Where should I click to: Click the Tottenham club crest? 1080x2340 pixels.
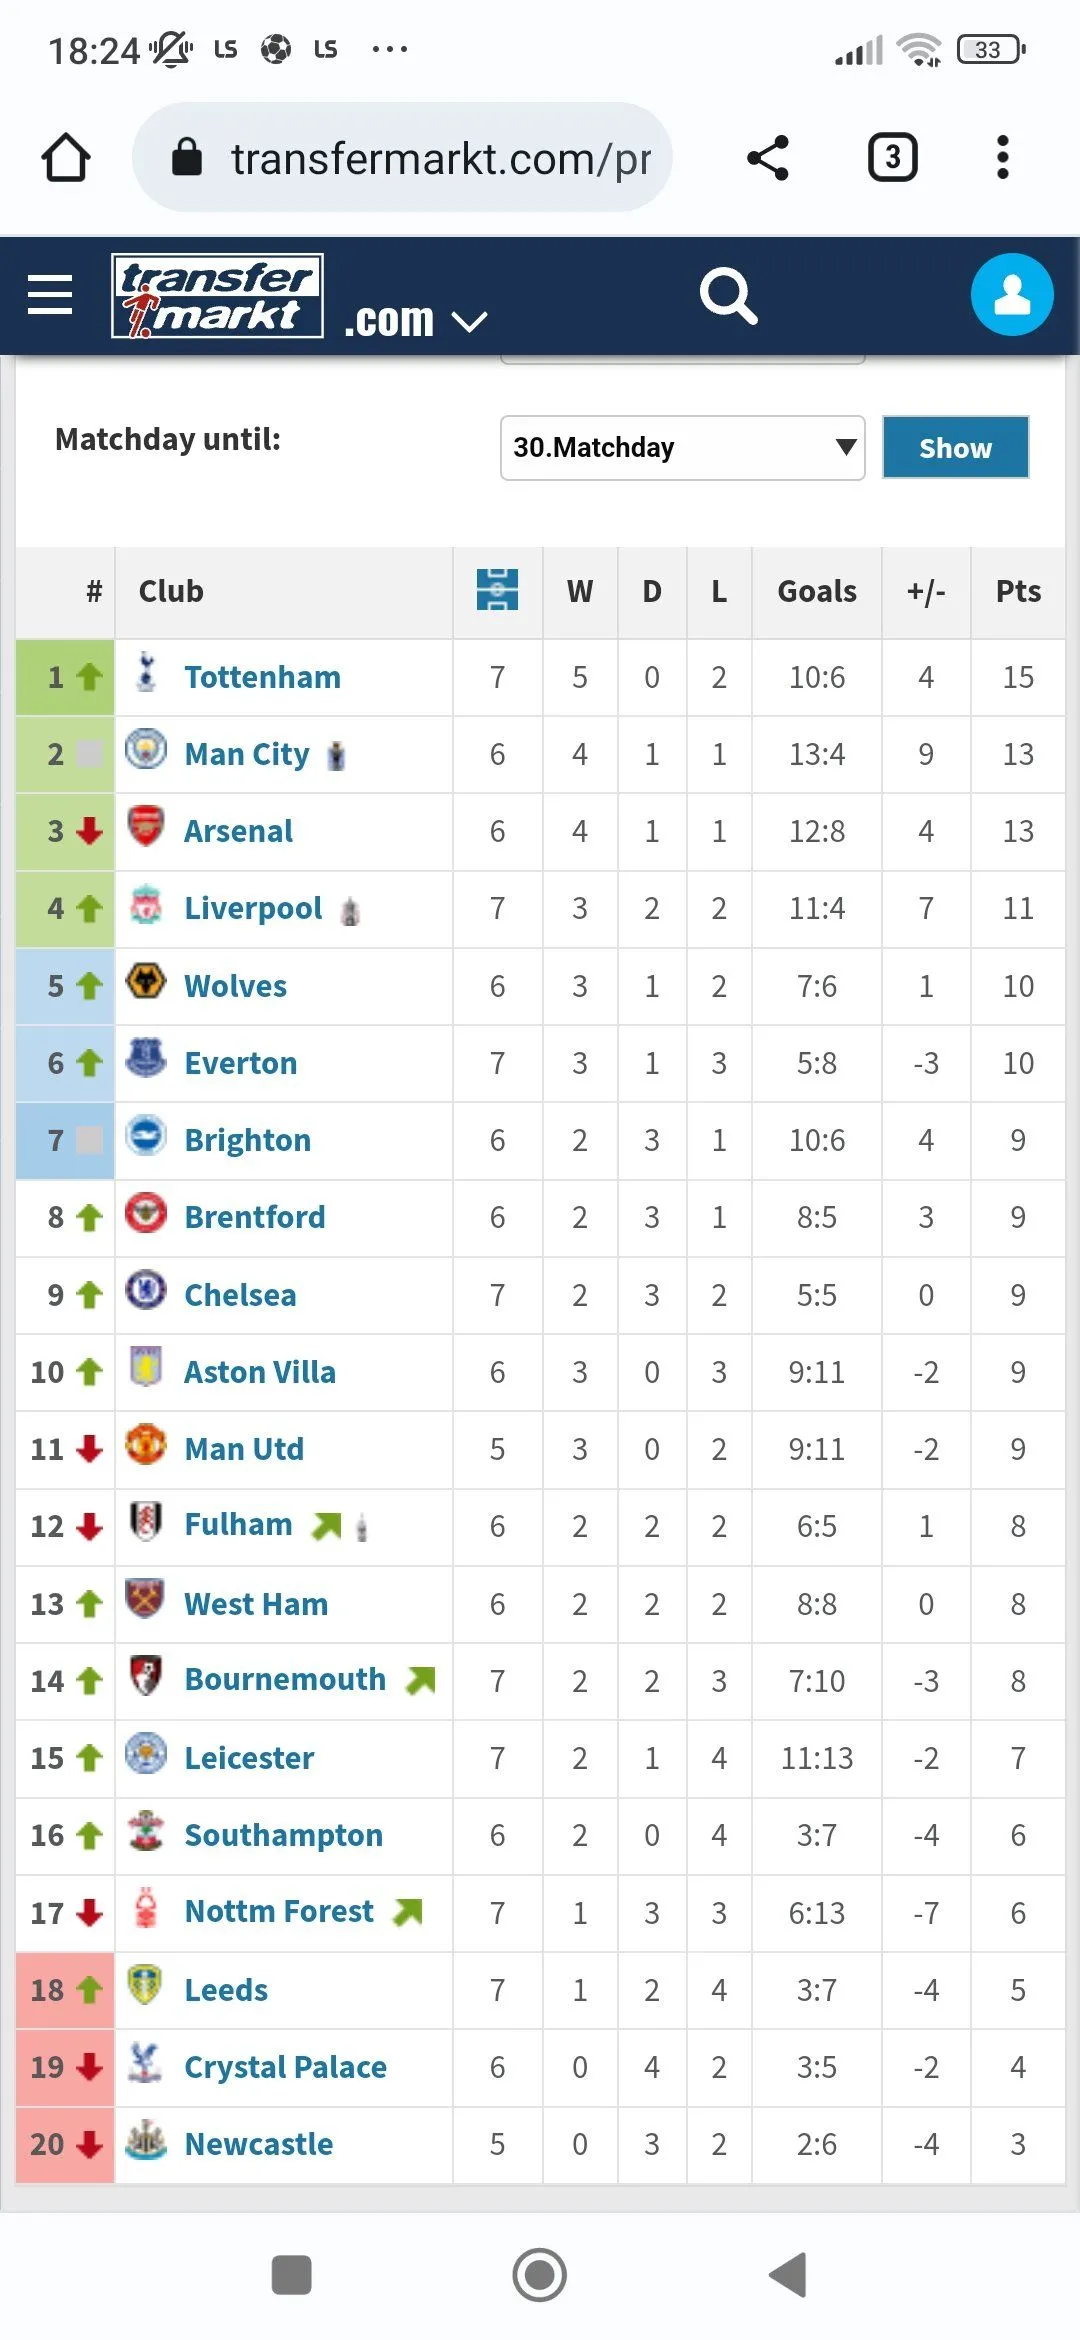tap(146, 674)
